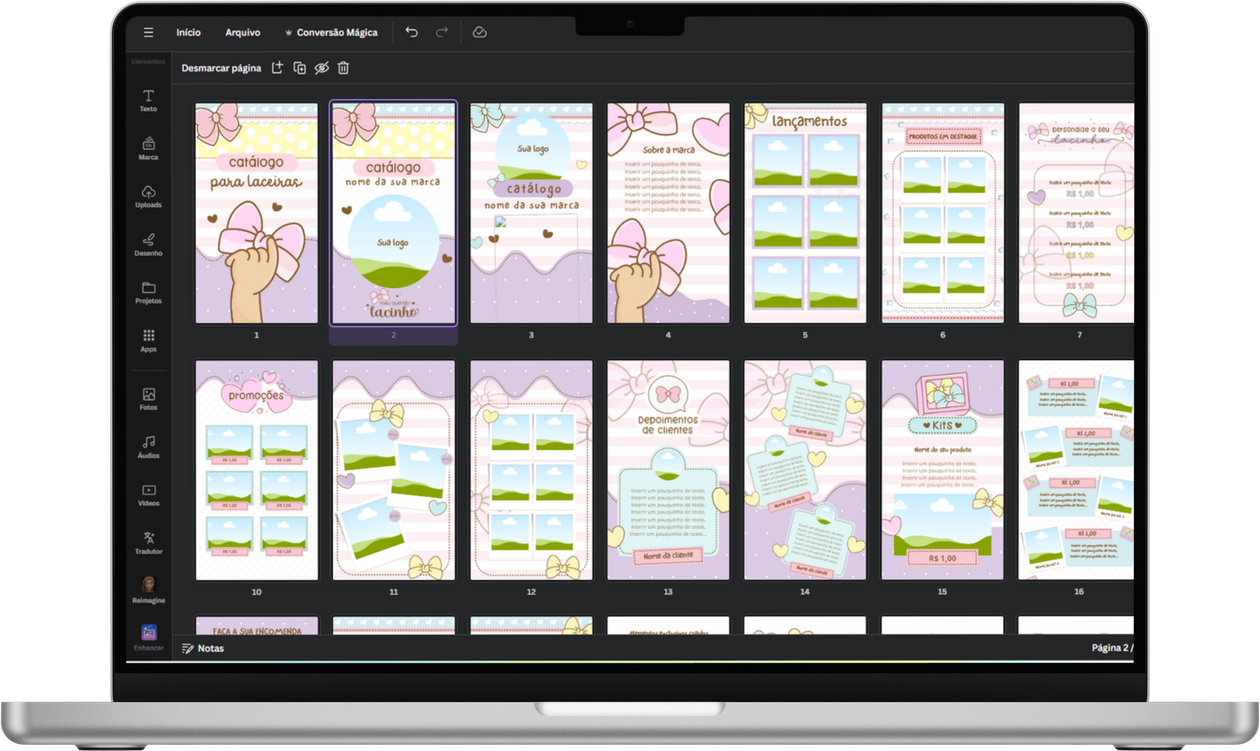Click Desmarcar página to deselect
The image size is (1260, 751).
click(221, 68)
